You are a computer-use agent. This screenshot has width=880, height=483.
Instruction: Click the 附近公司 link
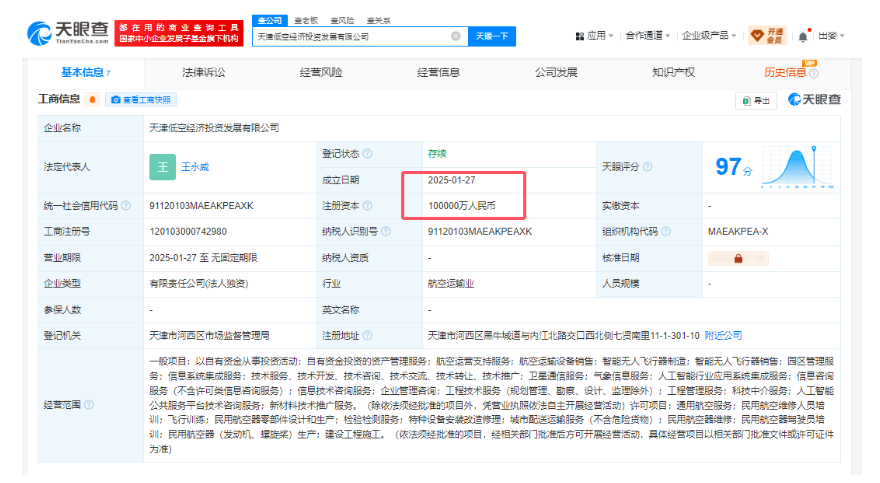click(723, 336)
